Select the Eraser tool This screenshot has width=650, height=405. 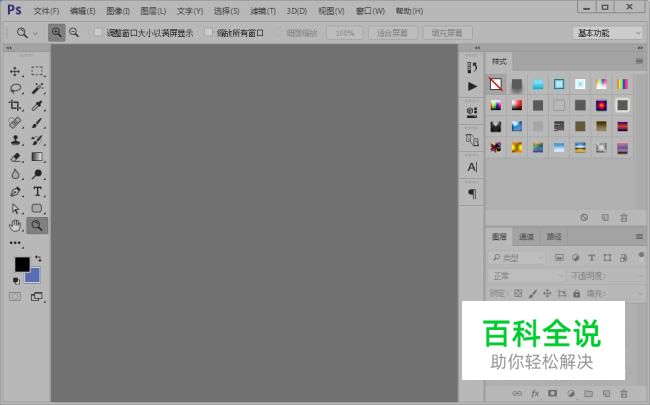coord(15,157)
